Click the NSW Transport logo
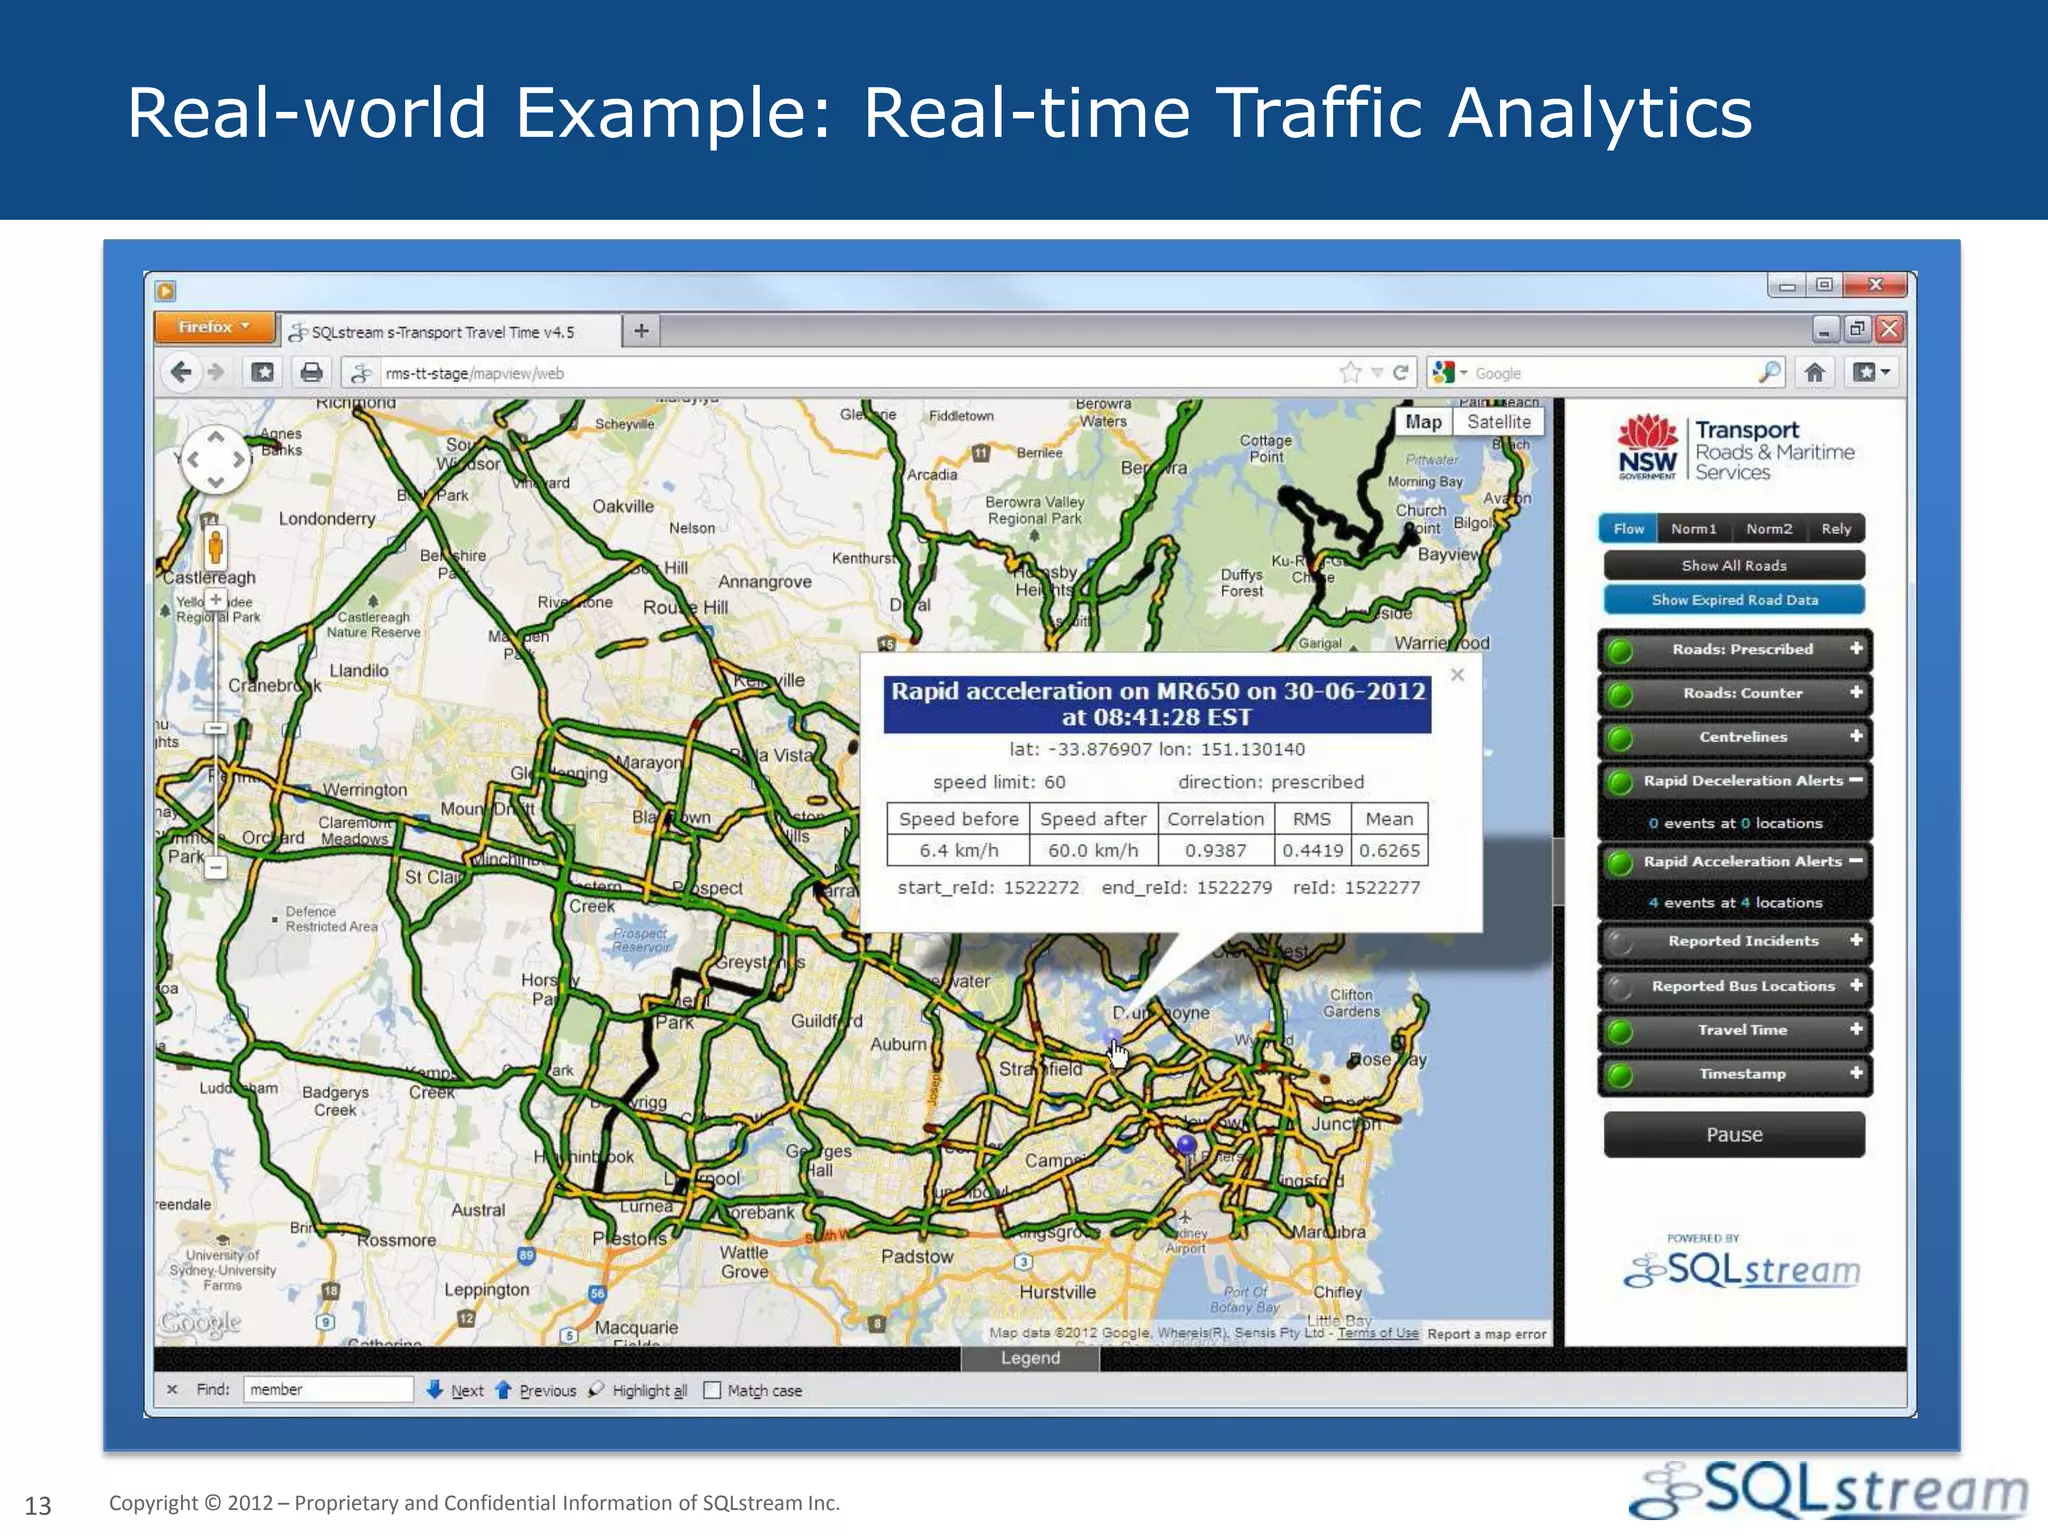This screenshot has width=2048, height=1536. (1736, 449)
